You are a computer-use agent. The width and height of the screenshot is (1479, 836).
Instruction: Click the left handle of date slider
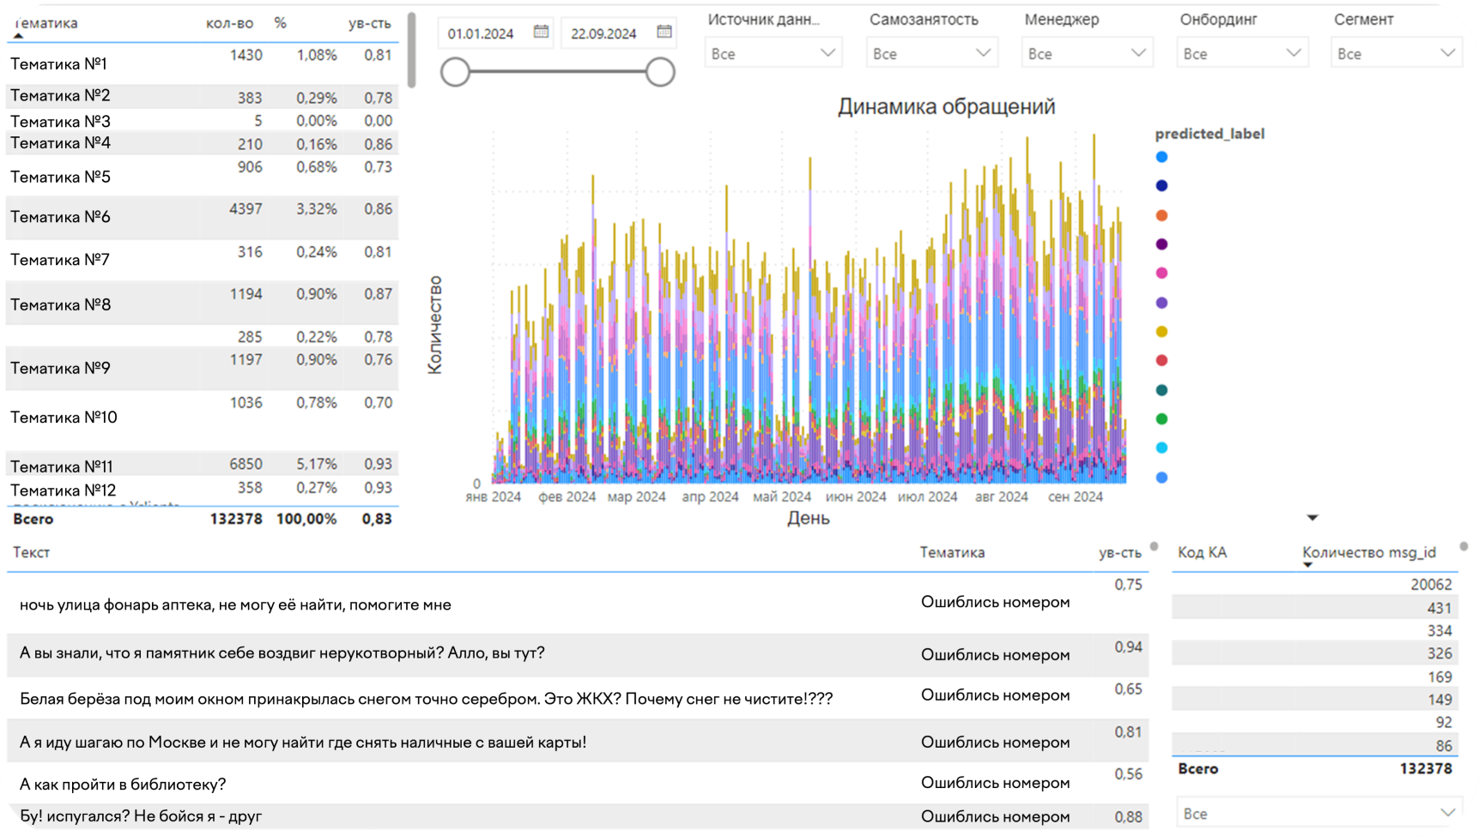tap(456, 71)
